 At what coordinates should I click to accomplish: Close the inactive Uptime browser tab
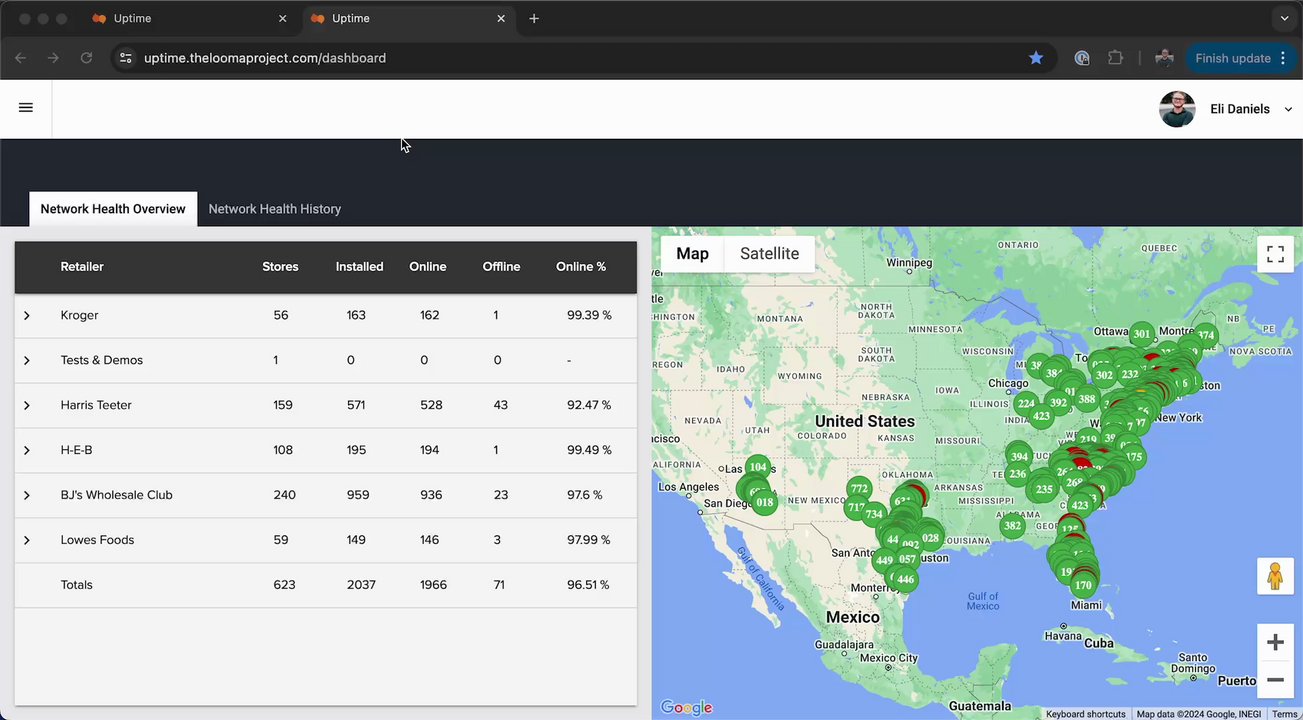283,18
